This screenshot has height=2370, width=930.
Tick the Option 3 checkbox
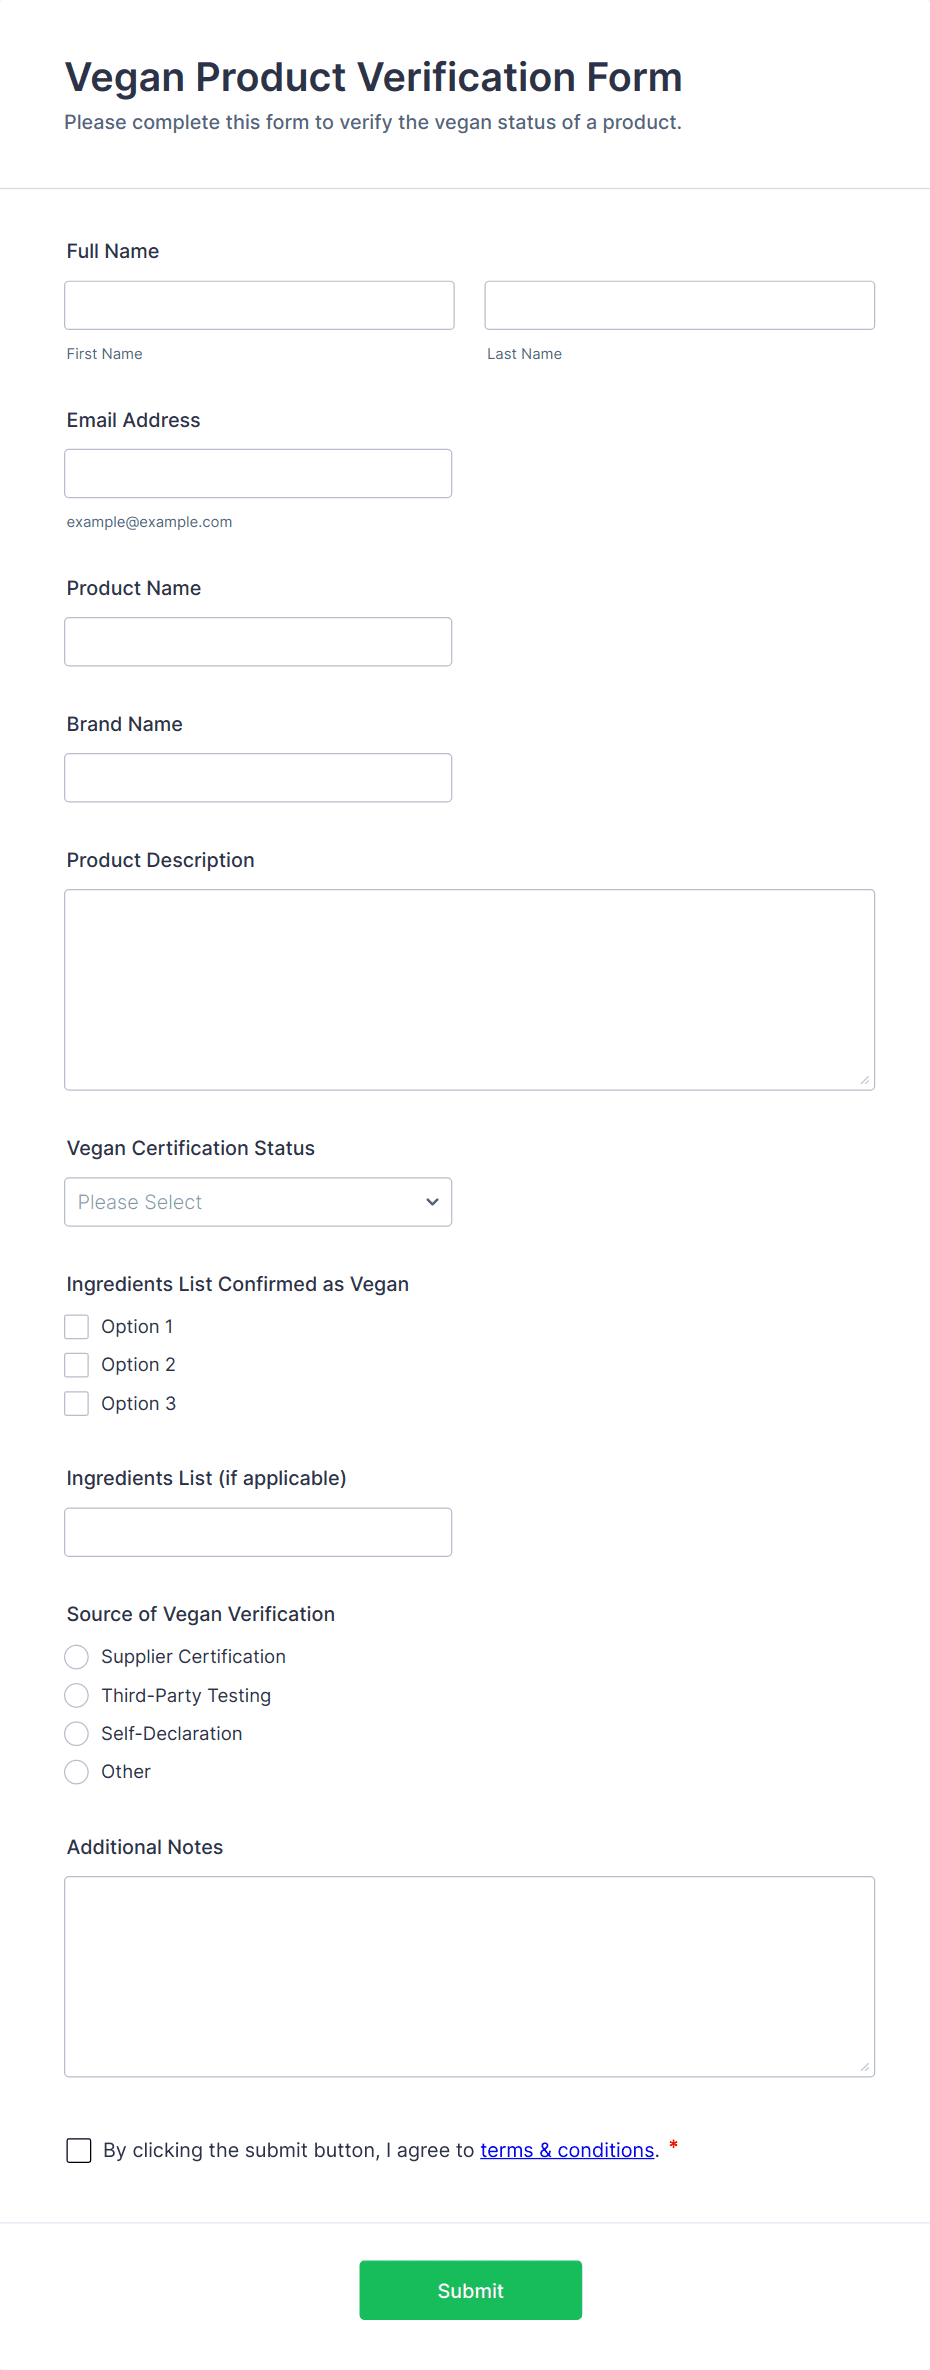[77, 1403]
